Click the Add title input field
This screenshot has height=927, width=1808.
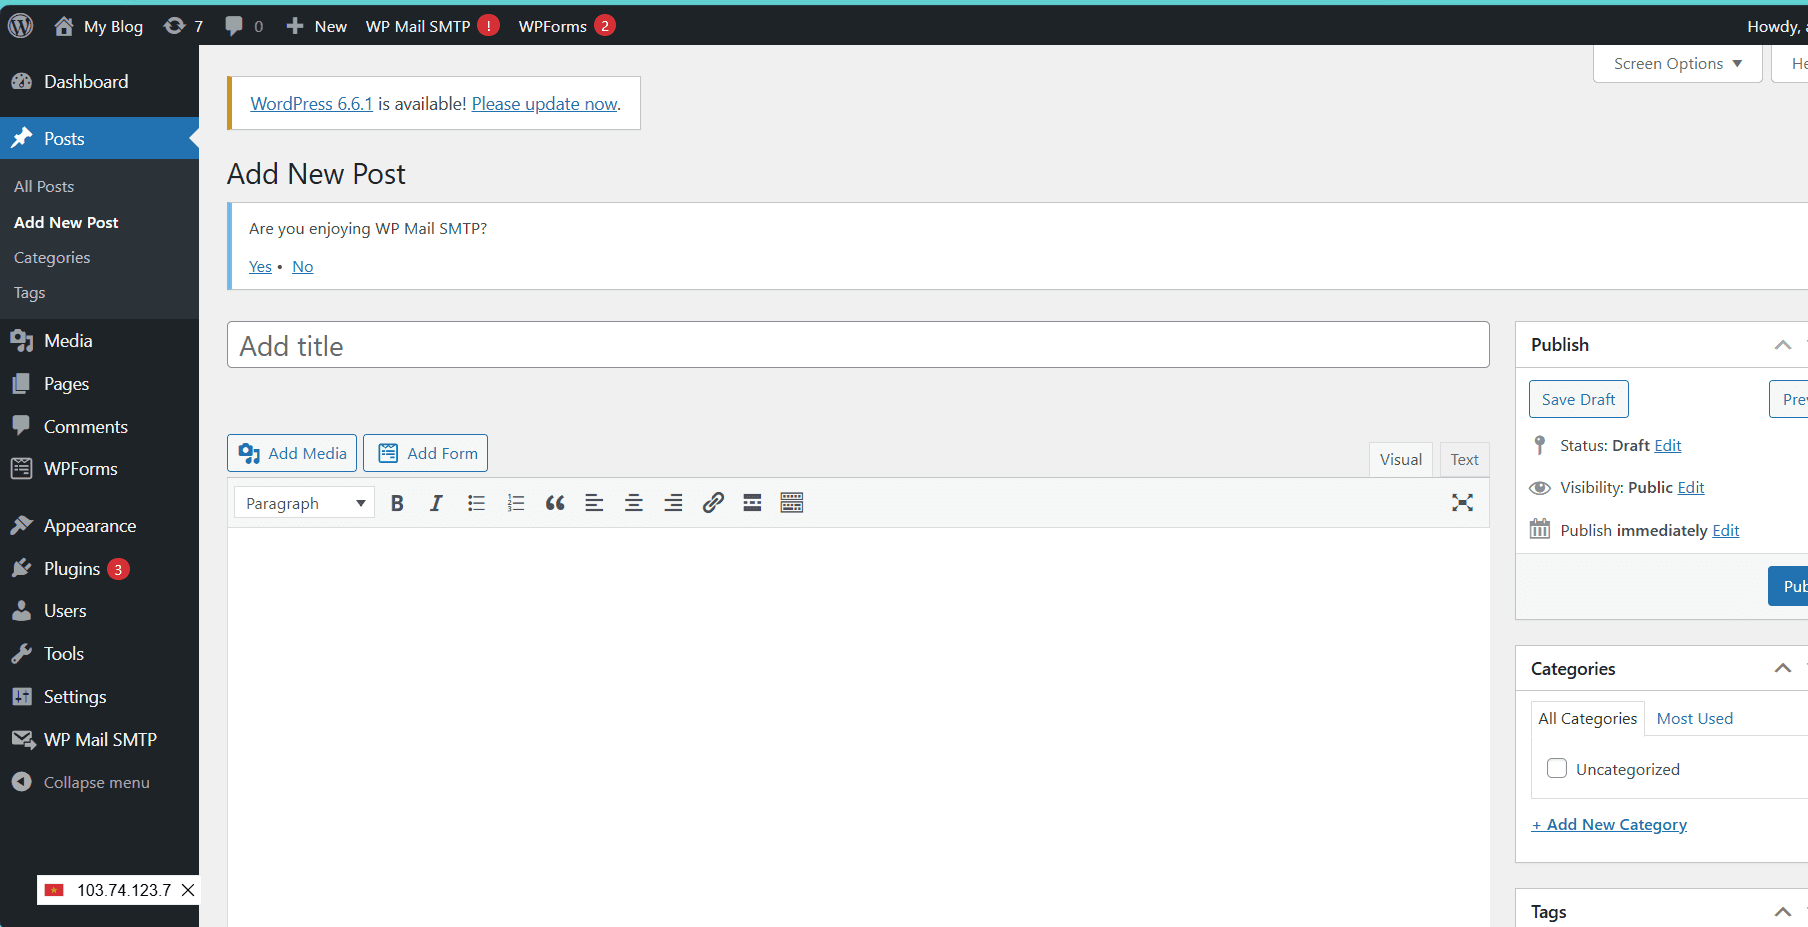pos(859,345)
